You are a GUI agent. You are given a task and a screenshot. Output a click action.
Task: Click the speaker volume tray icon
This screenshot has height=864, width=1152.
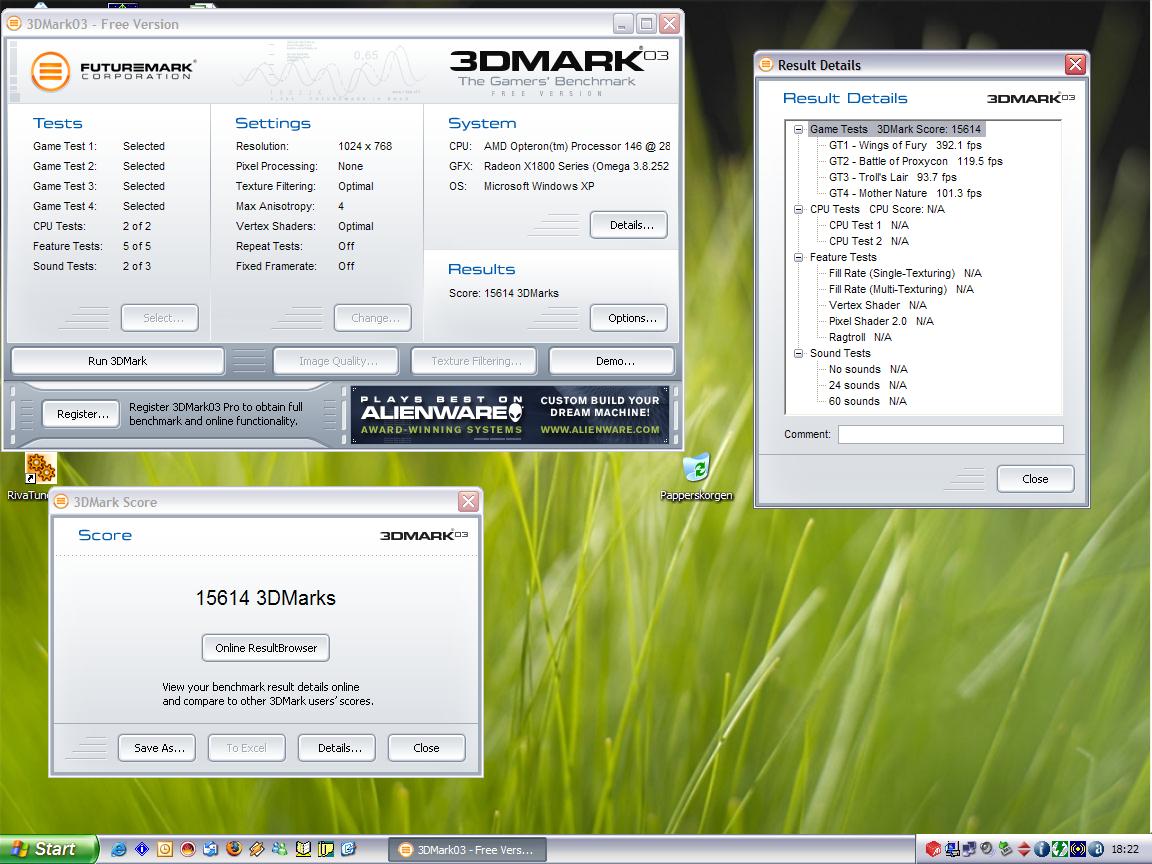[987, 849]
